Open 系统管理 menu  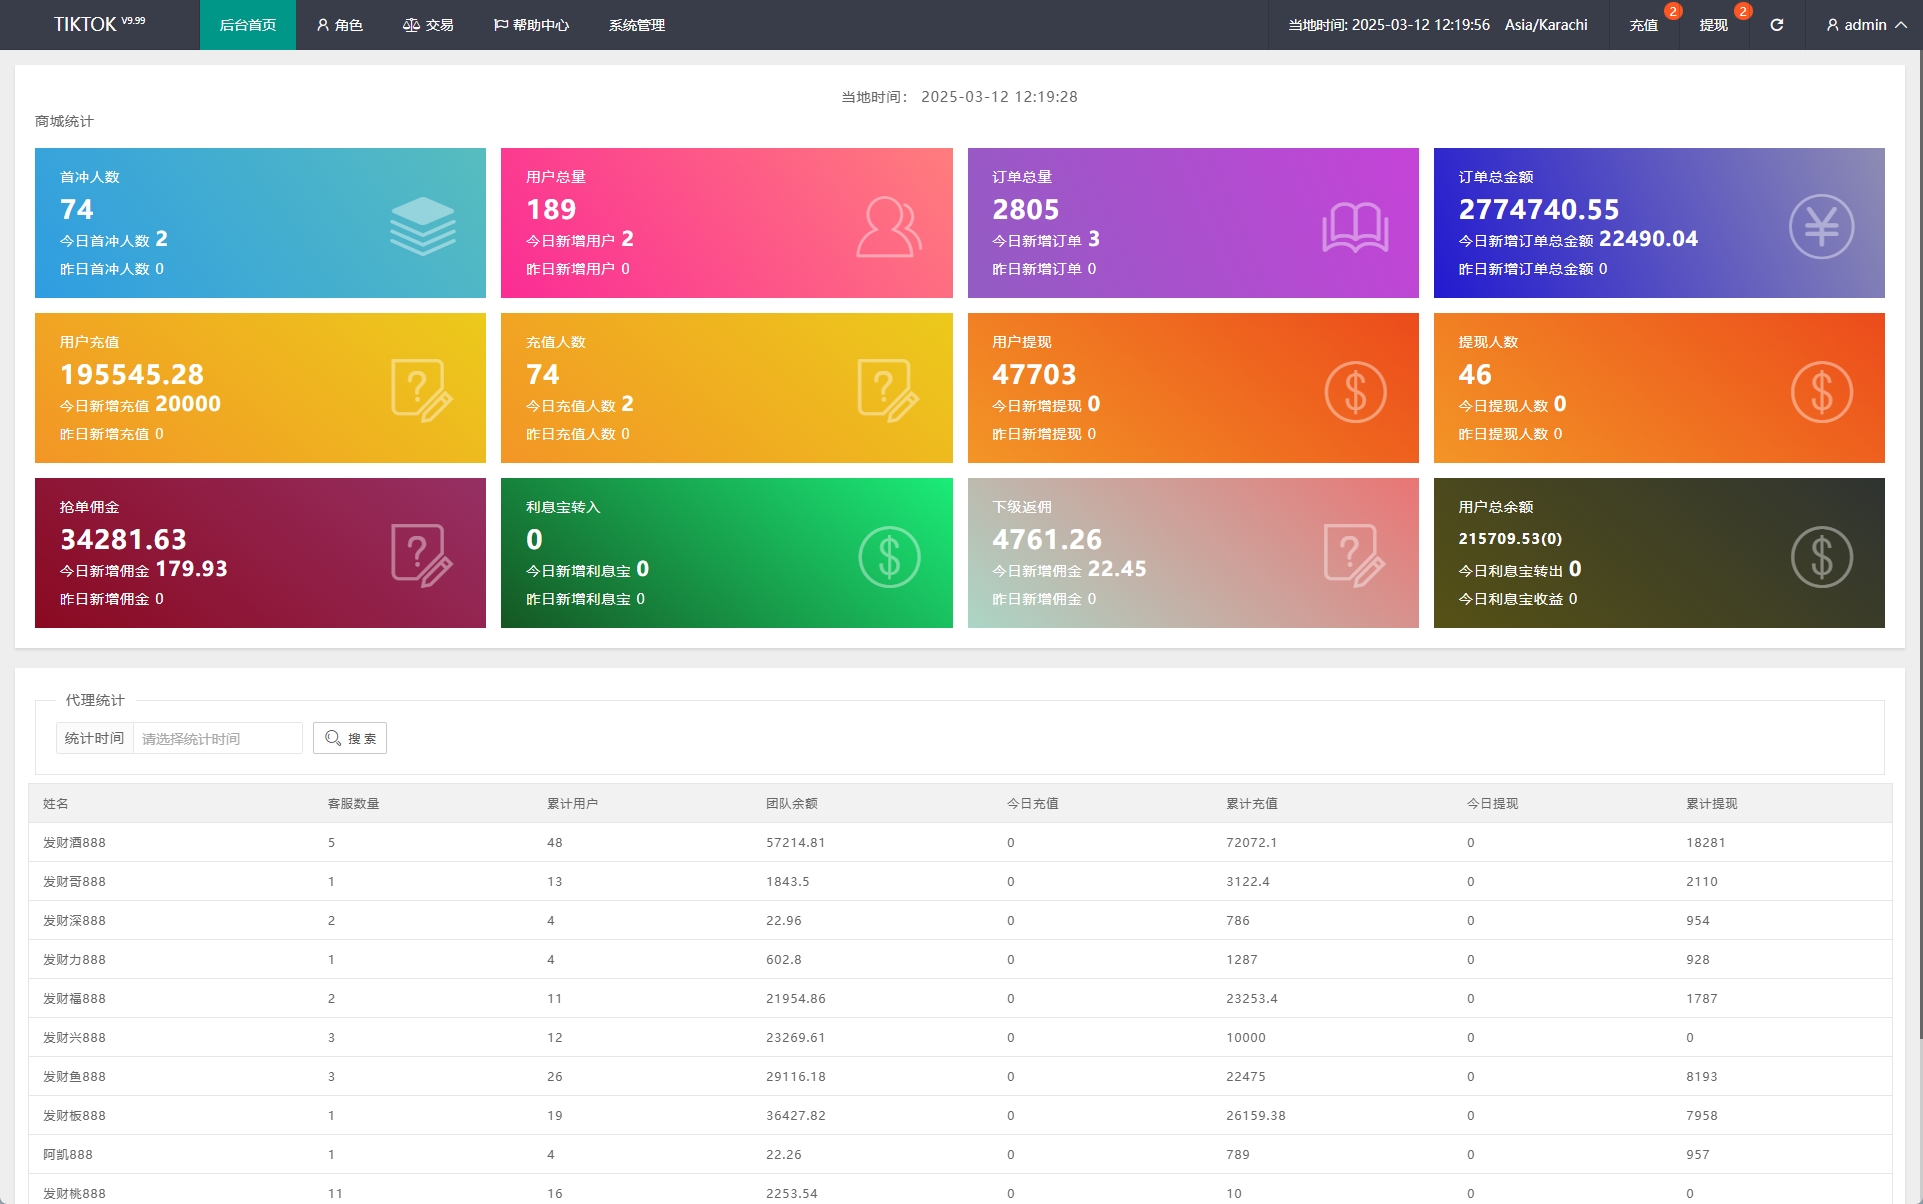click(637, 25)
